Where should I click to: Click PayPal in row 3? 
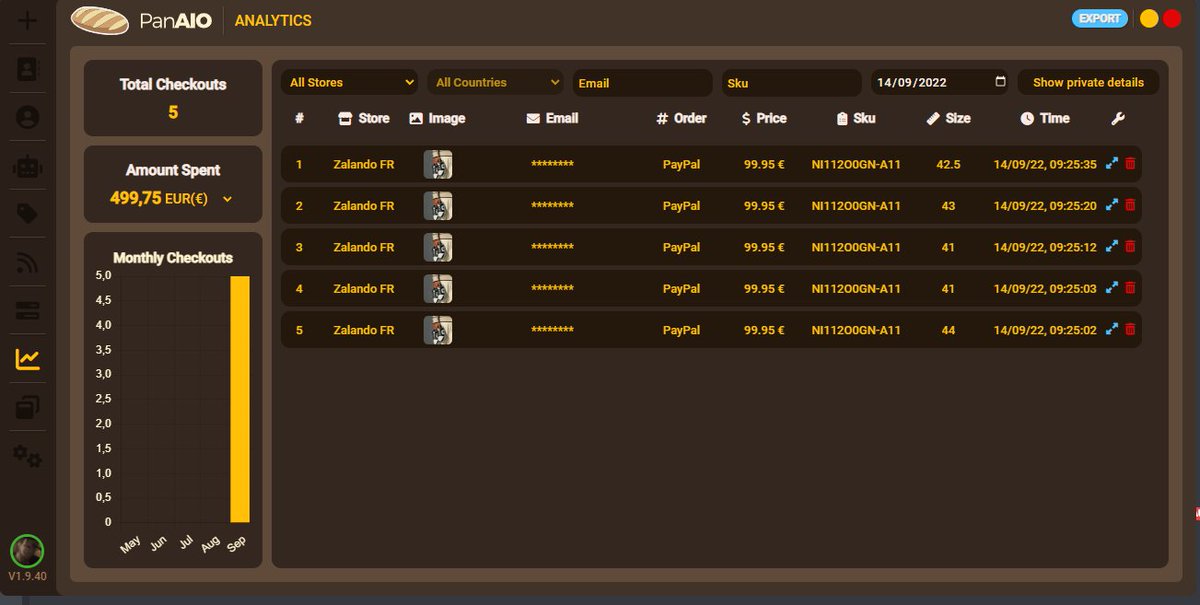681,247
